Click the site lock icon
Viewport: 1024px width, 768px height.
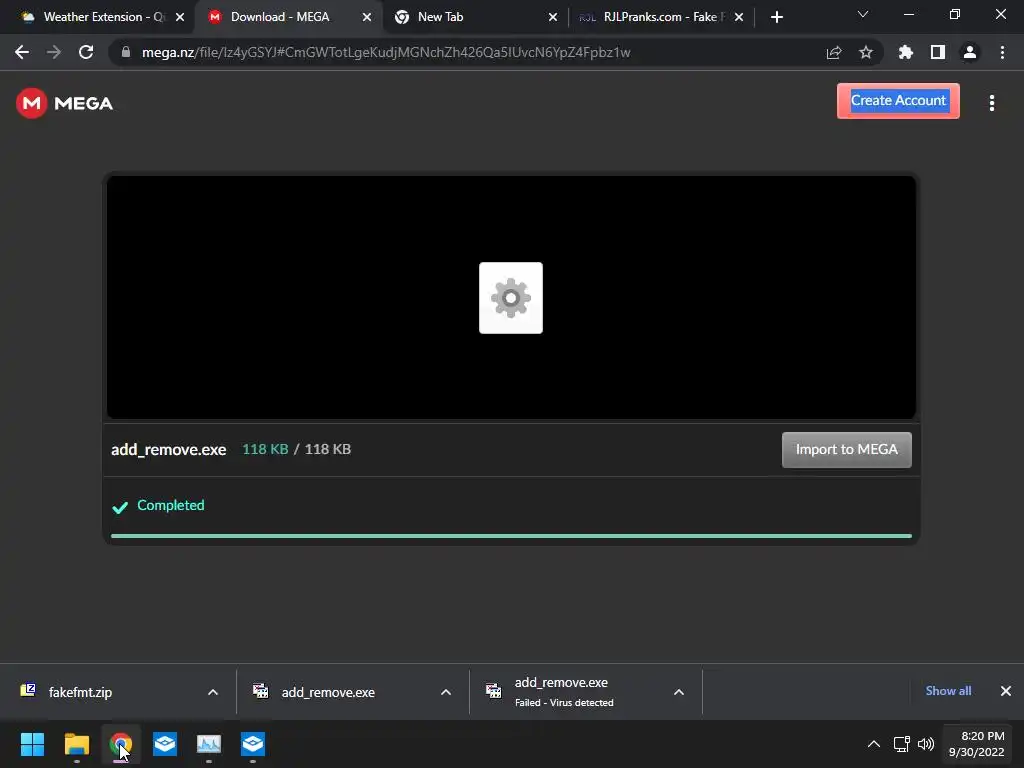(125, 52)
